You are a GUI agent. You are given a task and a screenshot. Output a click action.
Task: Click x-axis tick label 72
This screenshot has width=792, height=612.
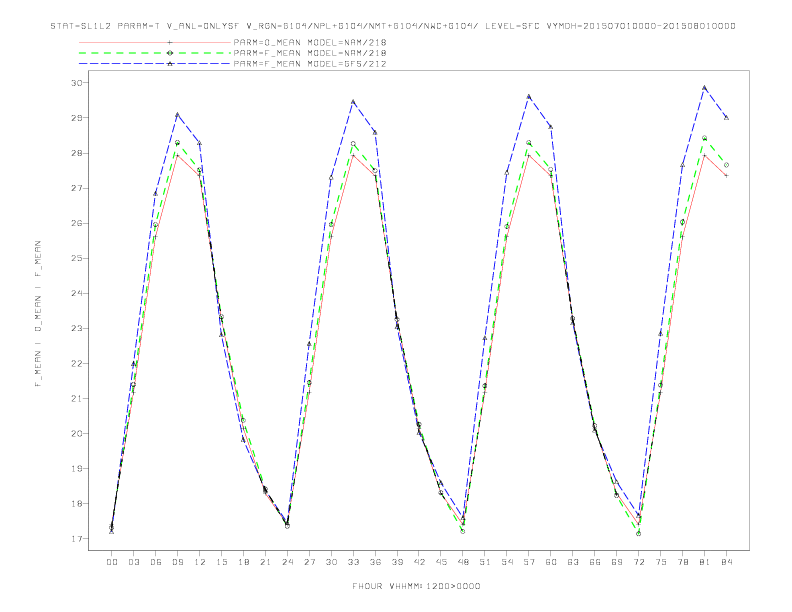[x=638, y=562]
